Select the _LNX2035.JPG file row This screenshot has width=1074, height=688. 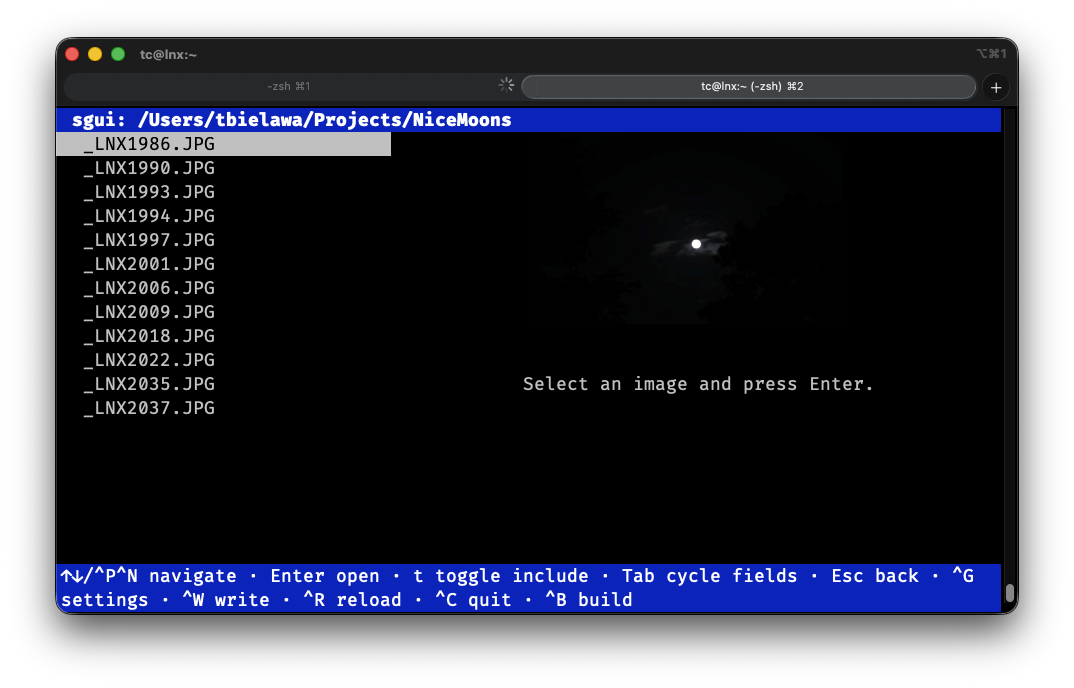point(223,384)
